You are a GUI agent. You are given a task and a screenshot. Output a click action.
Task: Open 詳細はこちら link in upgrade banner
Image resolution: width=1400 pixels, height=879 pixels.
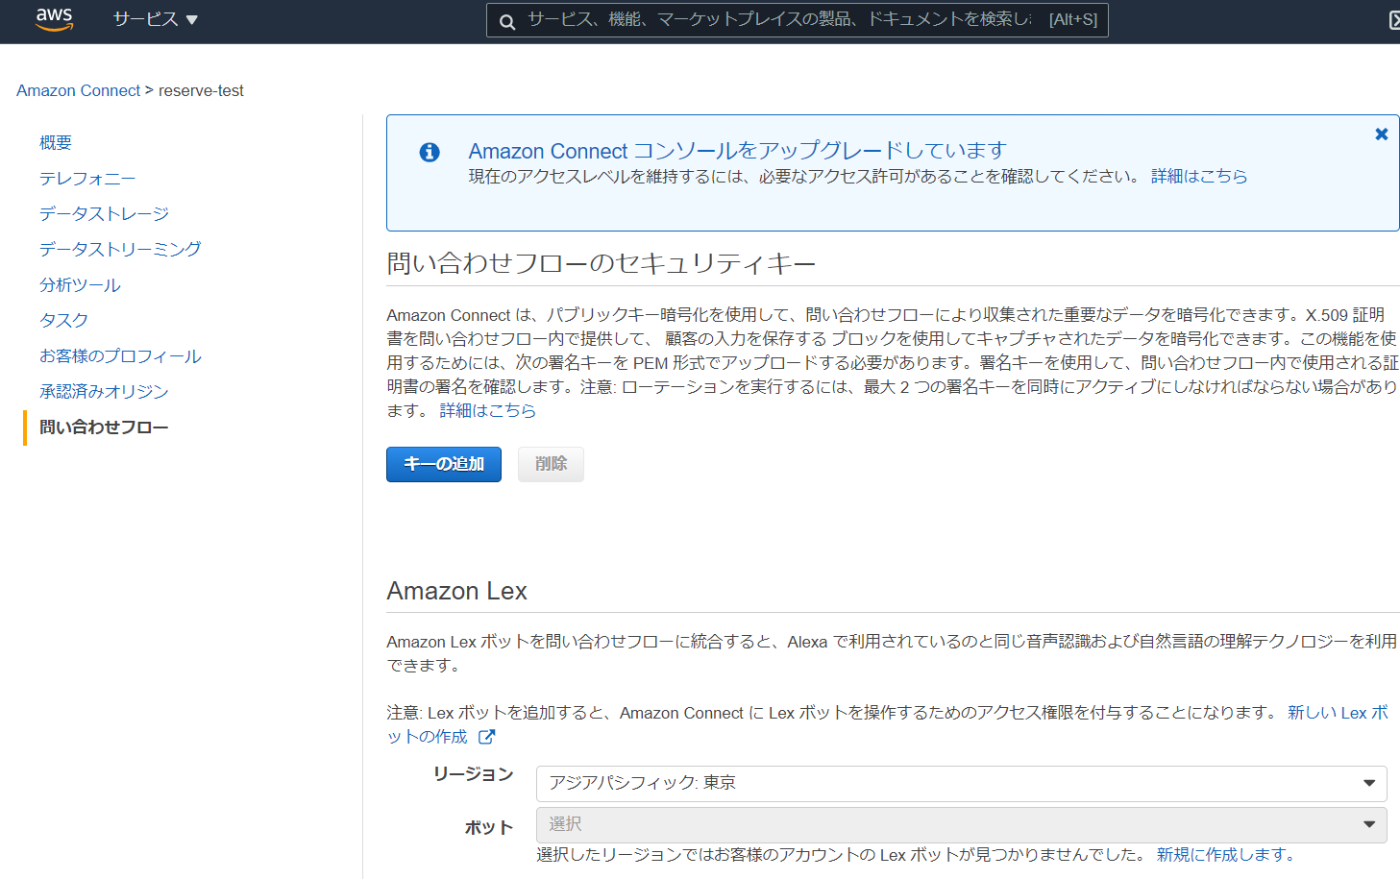tap(1199, 176)
